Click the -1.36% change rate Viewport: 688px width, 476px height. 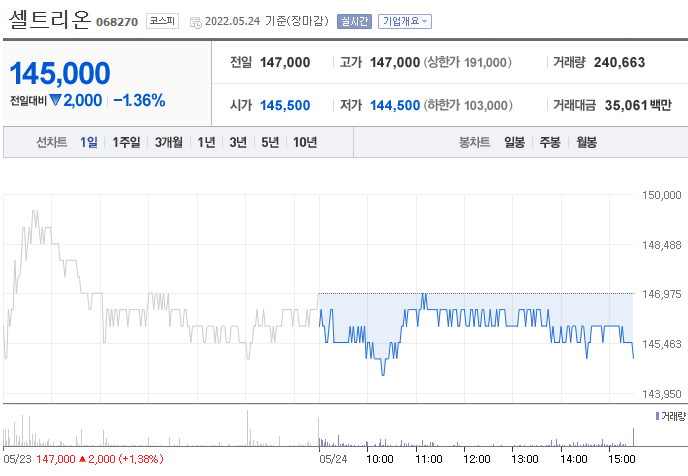[139, 100]
